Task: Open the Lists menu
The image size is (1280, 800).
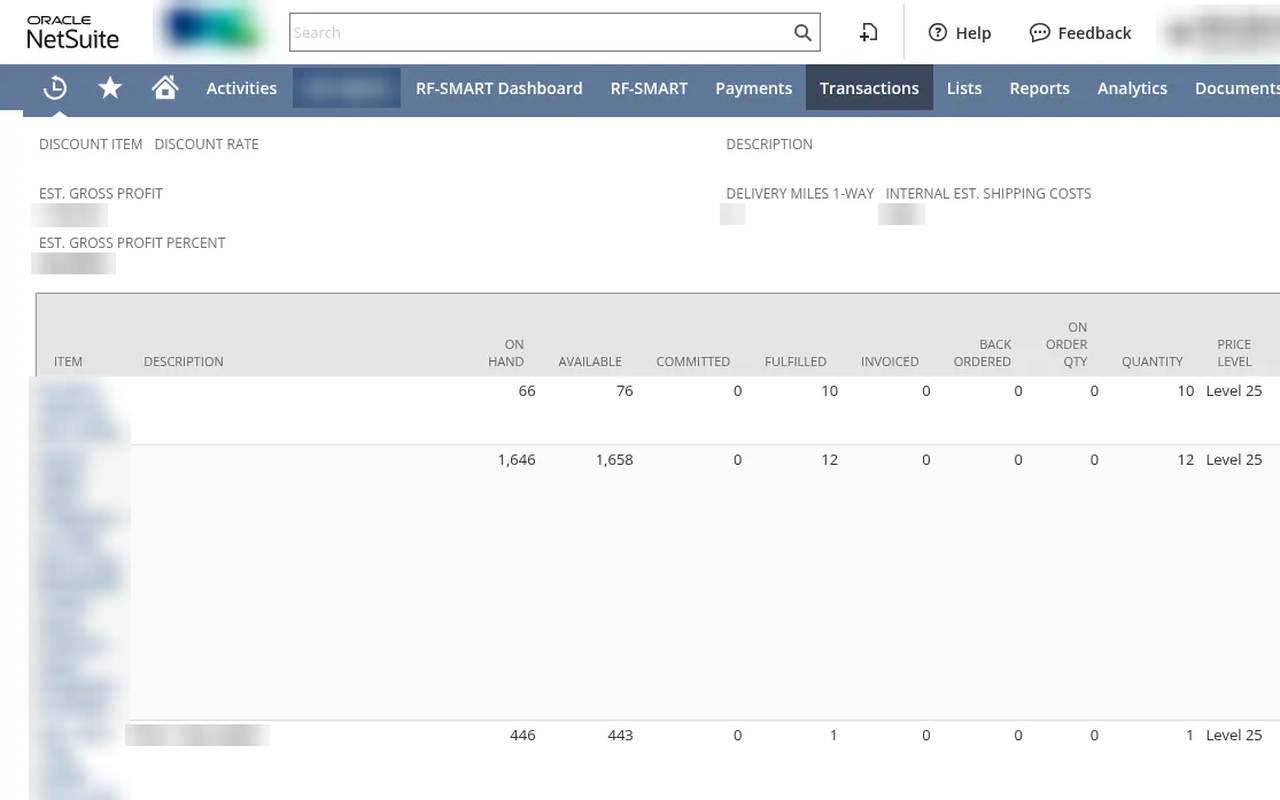Action: [964, 88]
